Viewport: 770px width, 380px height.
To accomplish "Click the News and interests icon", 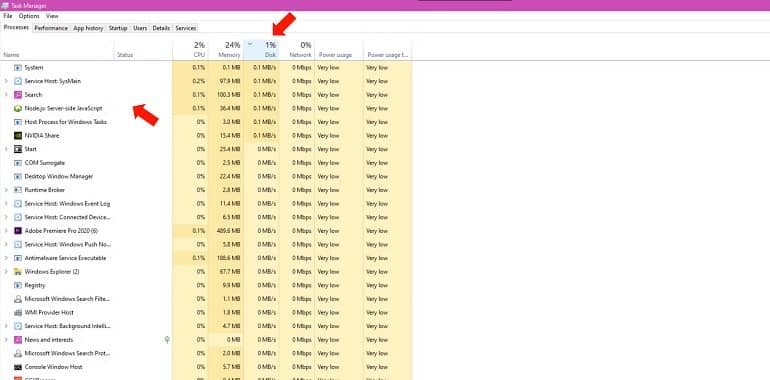I will [x=18, y=340].
